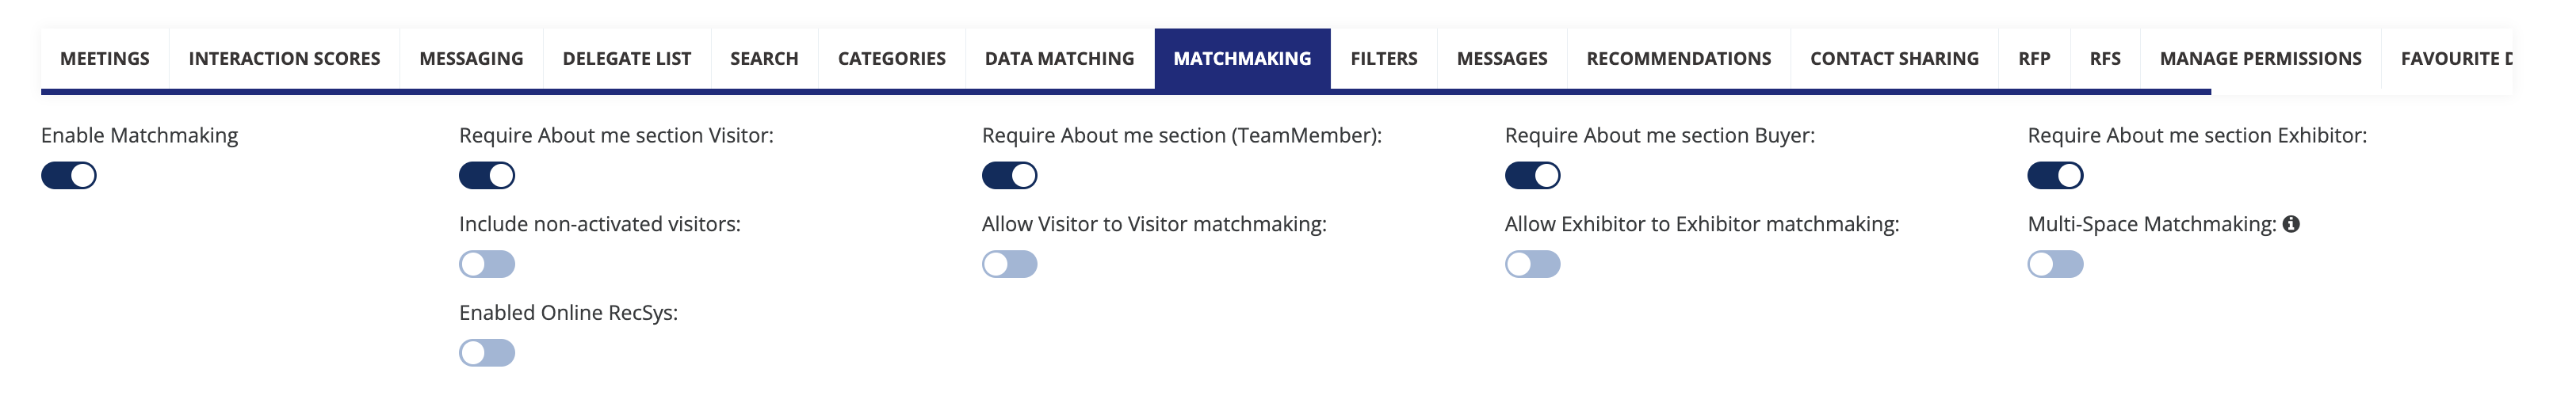Enable the Multi-Space Matchmaking toggle
Screen dimensions: 2576x407
click(2055, 264)
